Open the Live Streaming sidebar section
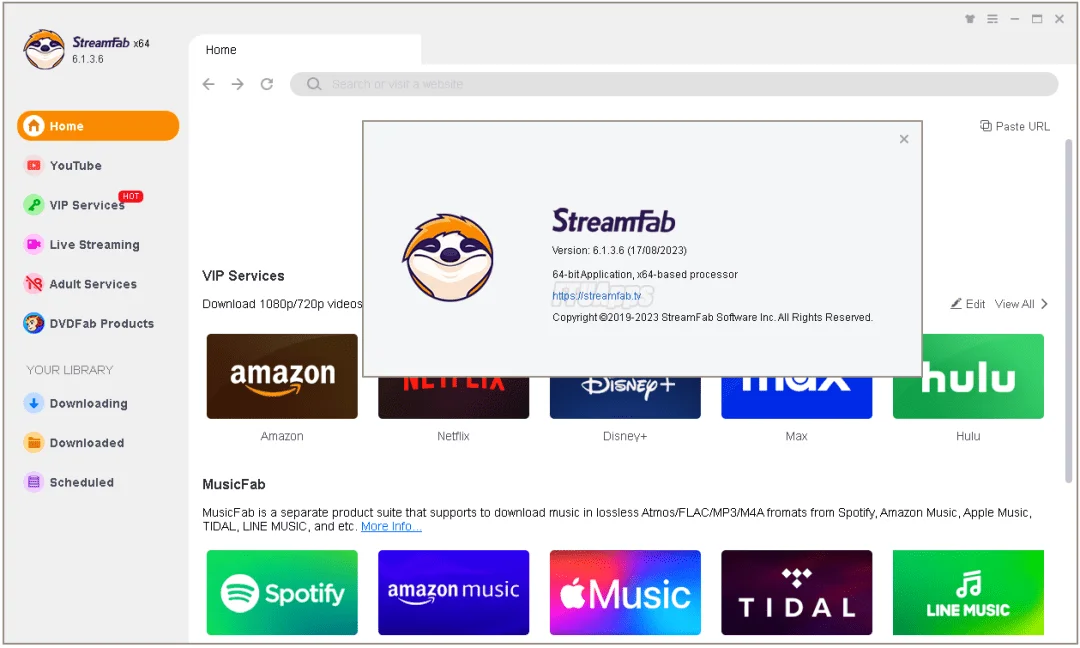The height and width of the screenshot is (648, 1080). pos(98,244)
